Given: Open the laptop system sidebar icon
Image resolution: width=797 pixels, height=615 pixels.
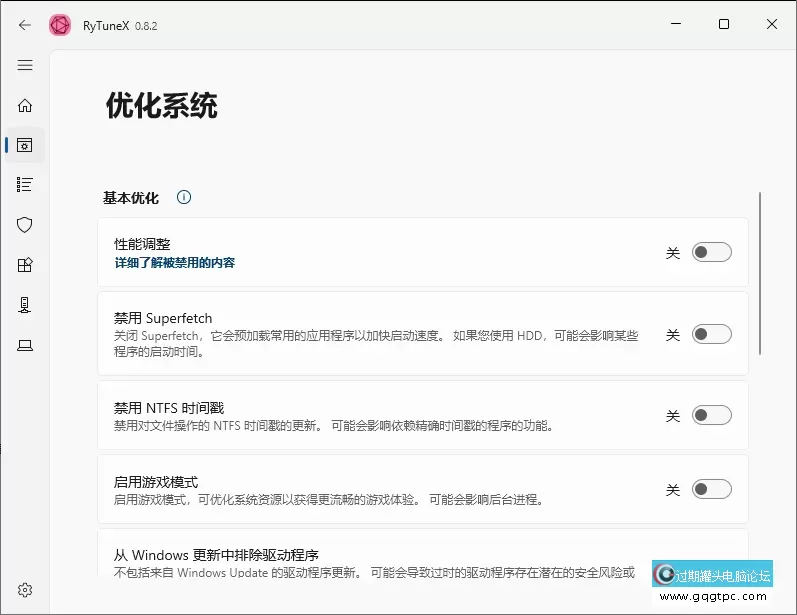Looking at the screenshot, I should (25, 345).
